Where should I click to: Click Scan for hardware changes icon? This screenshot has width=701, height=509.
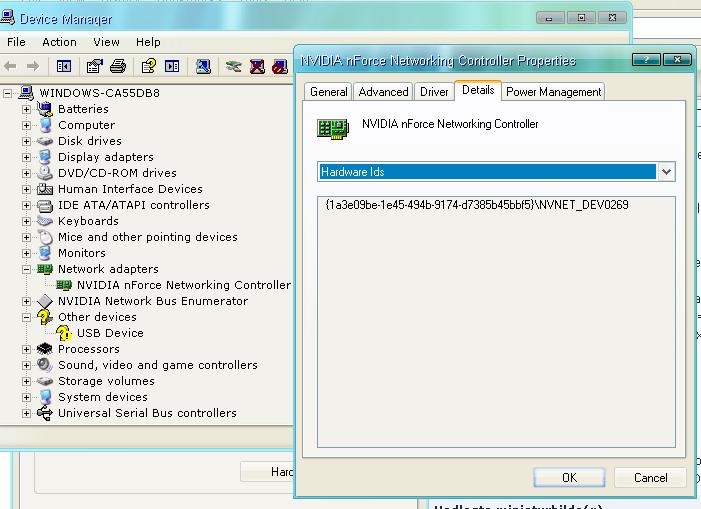coord(203,67)
